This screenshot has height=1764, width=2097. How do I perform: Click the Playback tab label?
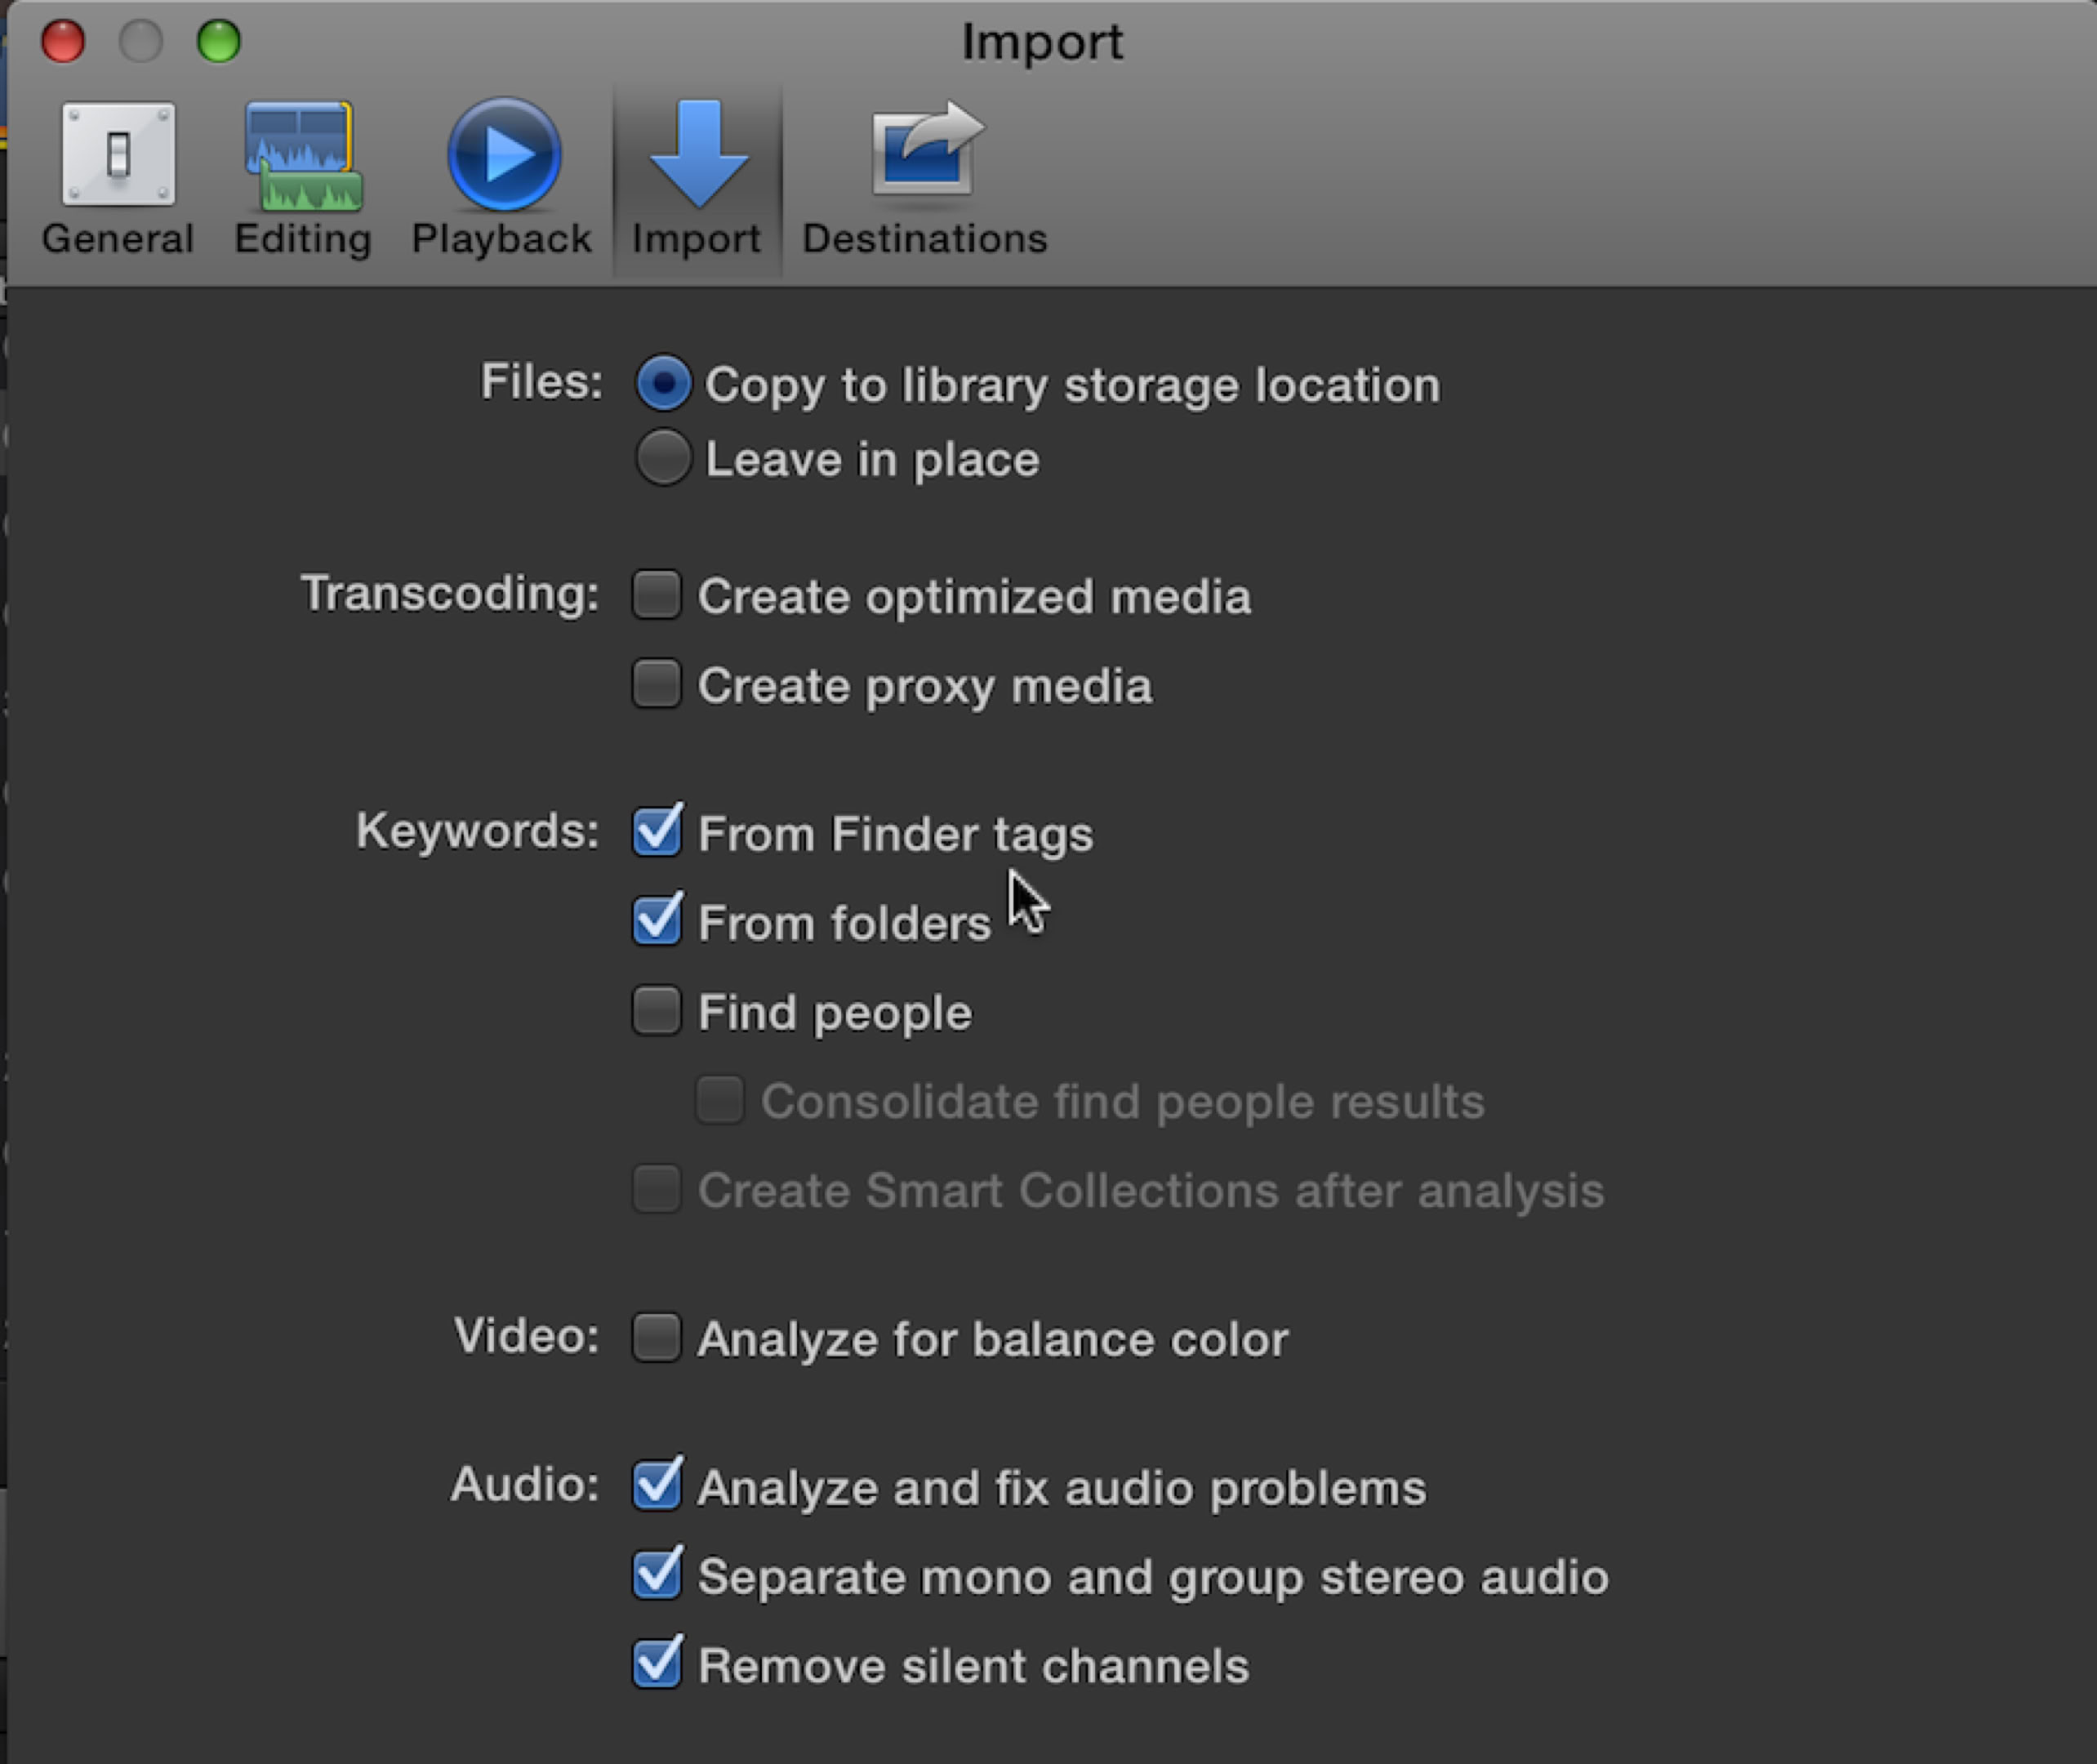click(x=501, y=239)
